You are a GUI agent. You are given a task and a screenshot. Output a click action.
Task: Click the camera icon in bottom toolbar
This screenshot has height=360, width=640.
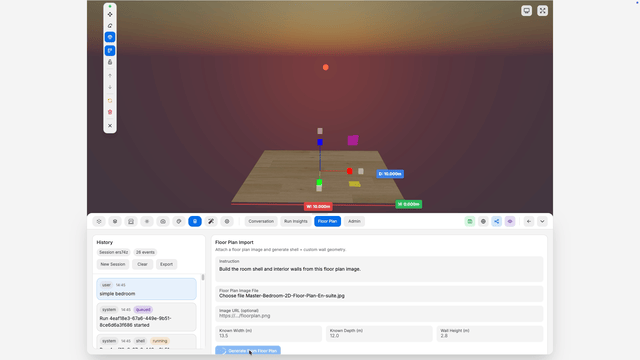[163, 221]
